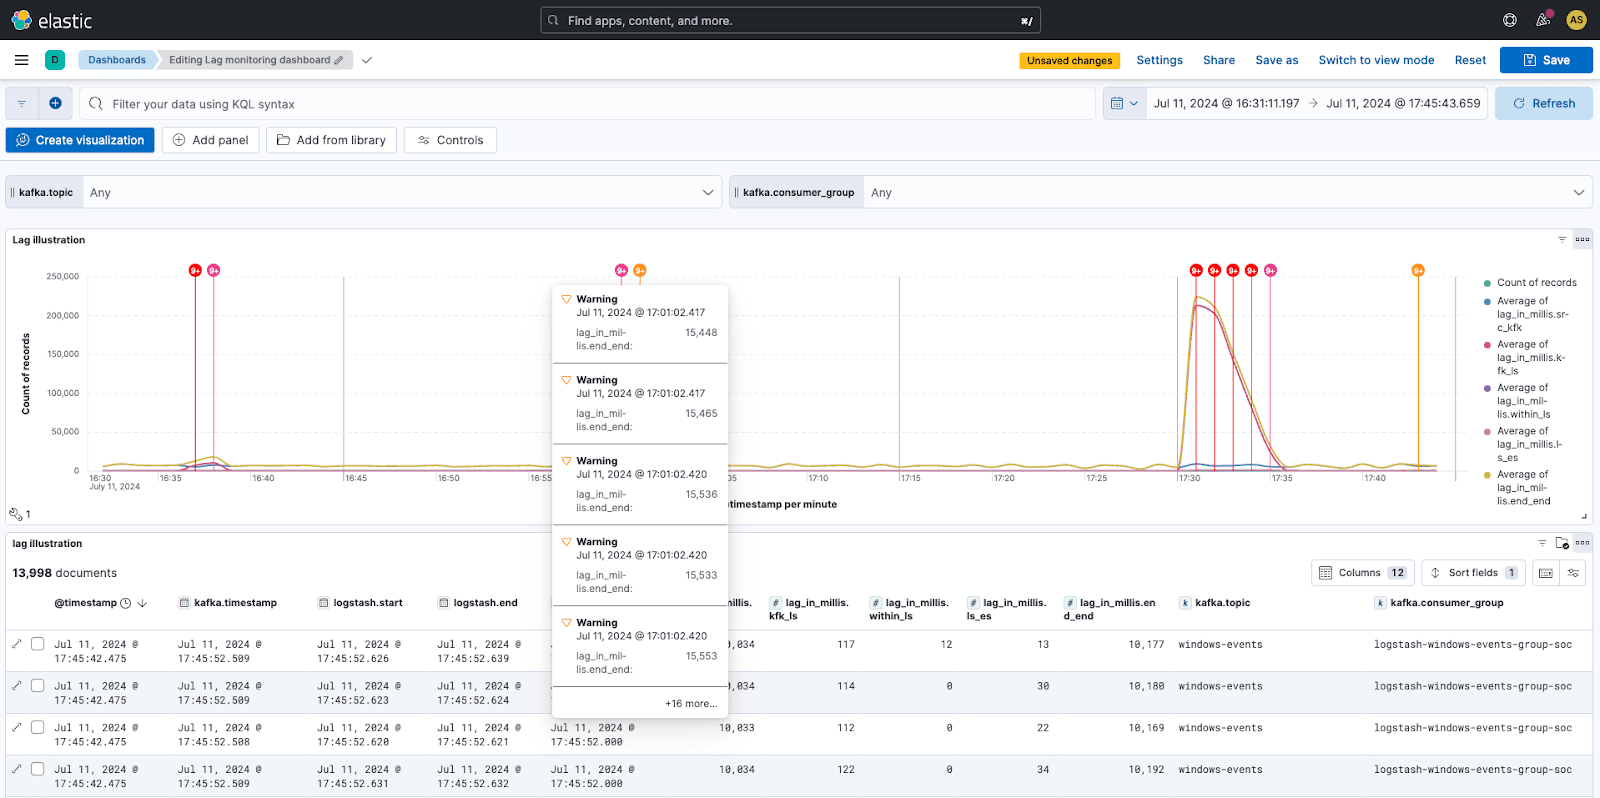The width and height of the screenshot is (1600, 798).
Task: Click the Create visualization button
Action: 80,140
